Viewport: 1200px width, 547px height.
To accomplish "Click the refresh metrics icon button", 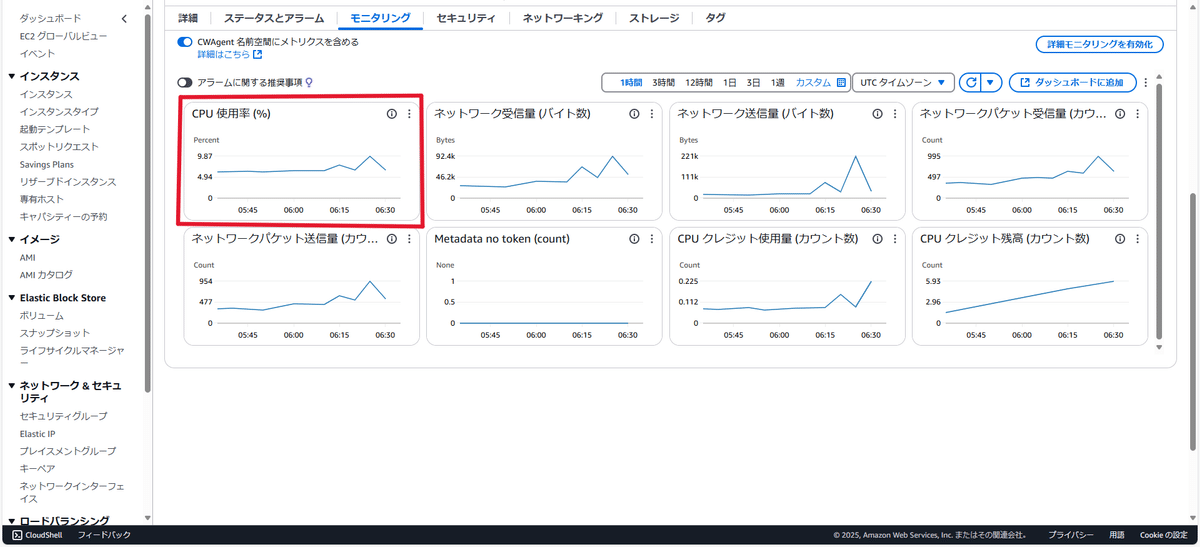I will pos(969,83).
